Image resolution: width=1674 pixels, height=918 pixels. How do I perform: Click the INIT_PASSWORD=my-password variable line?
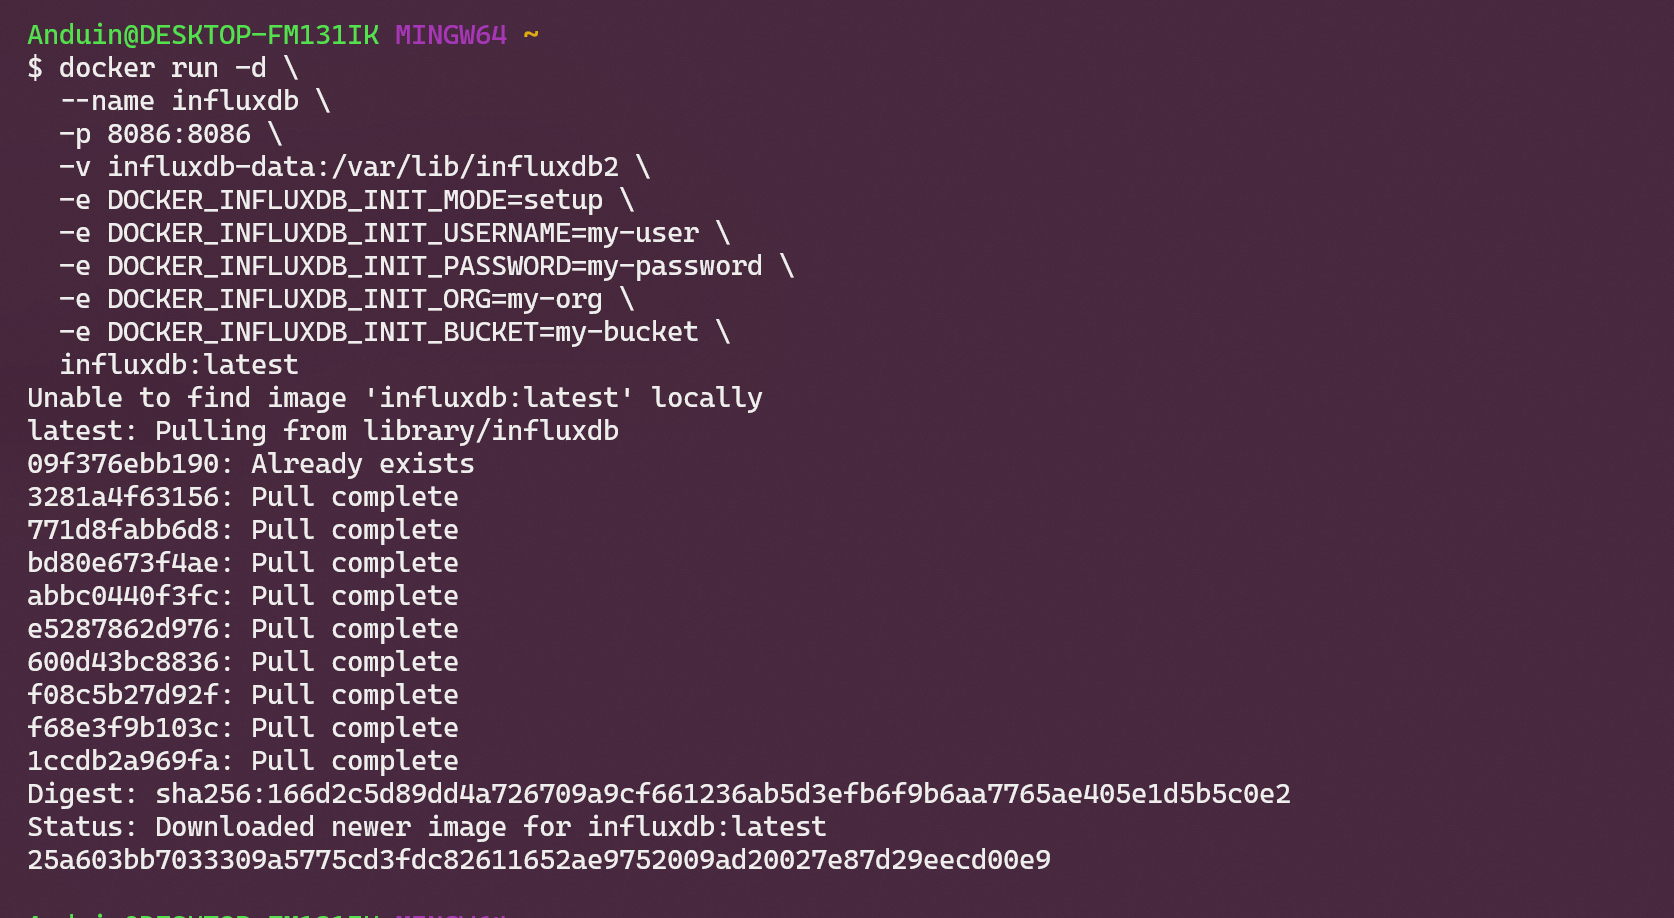click(x=435, y=266)
